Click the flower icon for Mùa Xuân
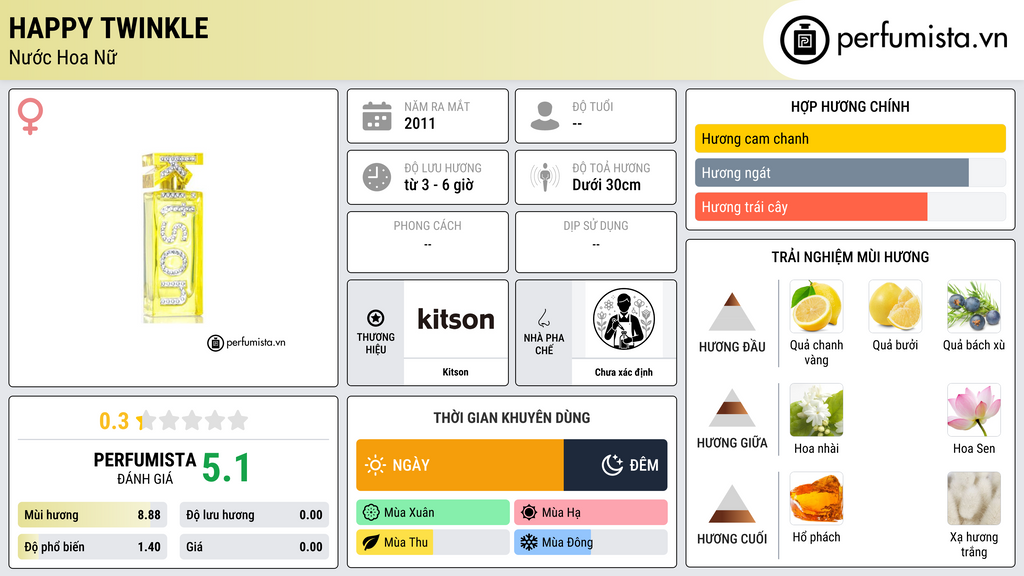This screenshot has width=1024, height=576. coord(371,513)
